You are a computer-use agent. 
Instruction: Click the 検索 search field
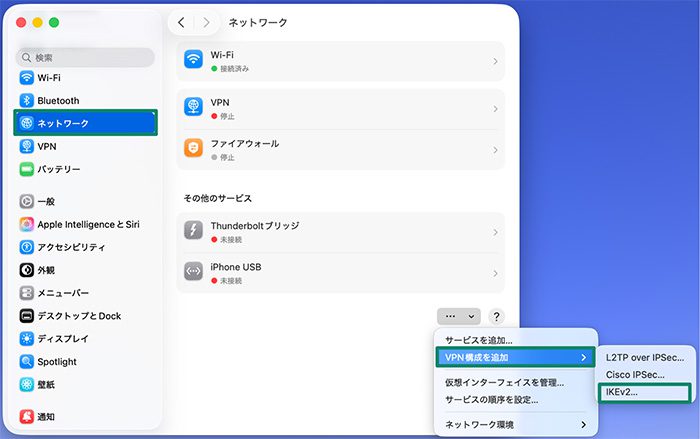pyautogui.click(x=85, y=58)
